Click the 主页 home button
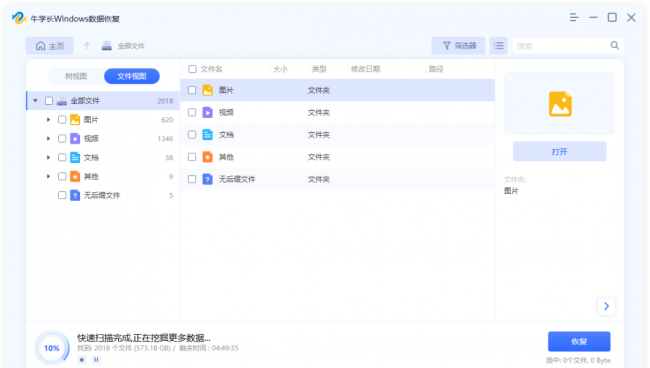 pos(50,46)
